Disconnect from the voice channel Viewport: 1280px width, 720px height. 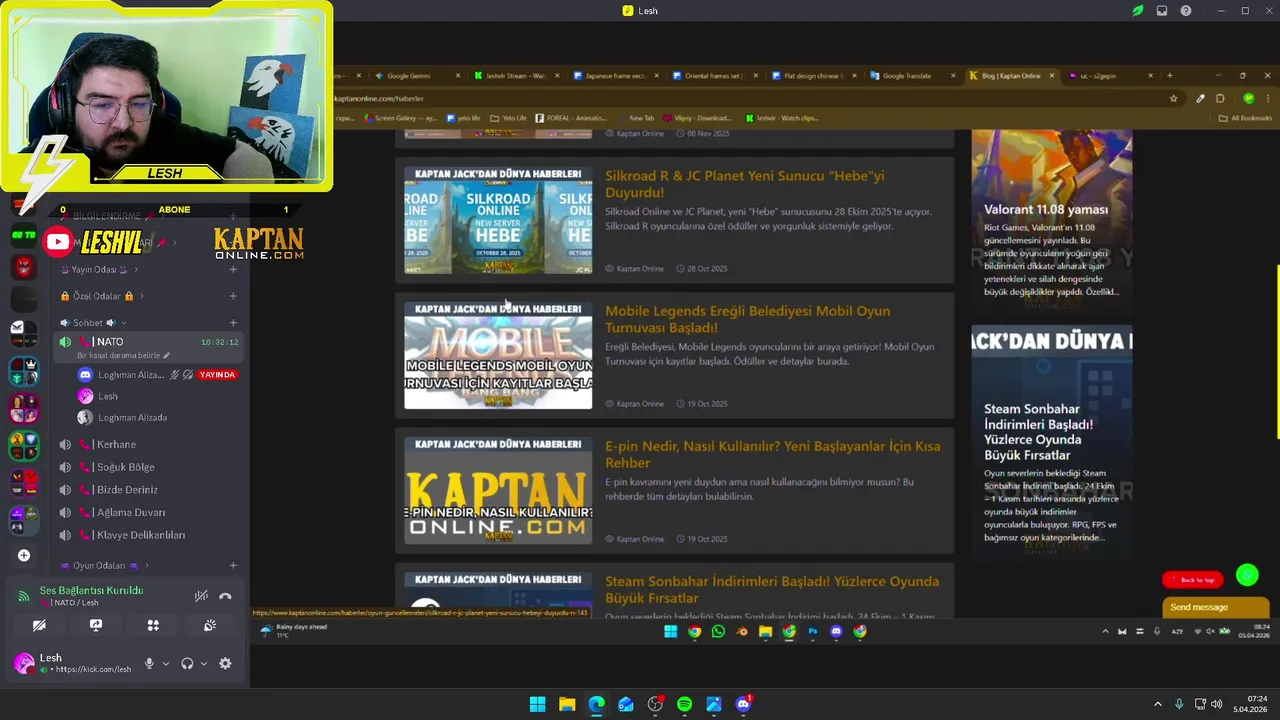click(x=225, y=596)
